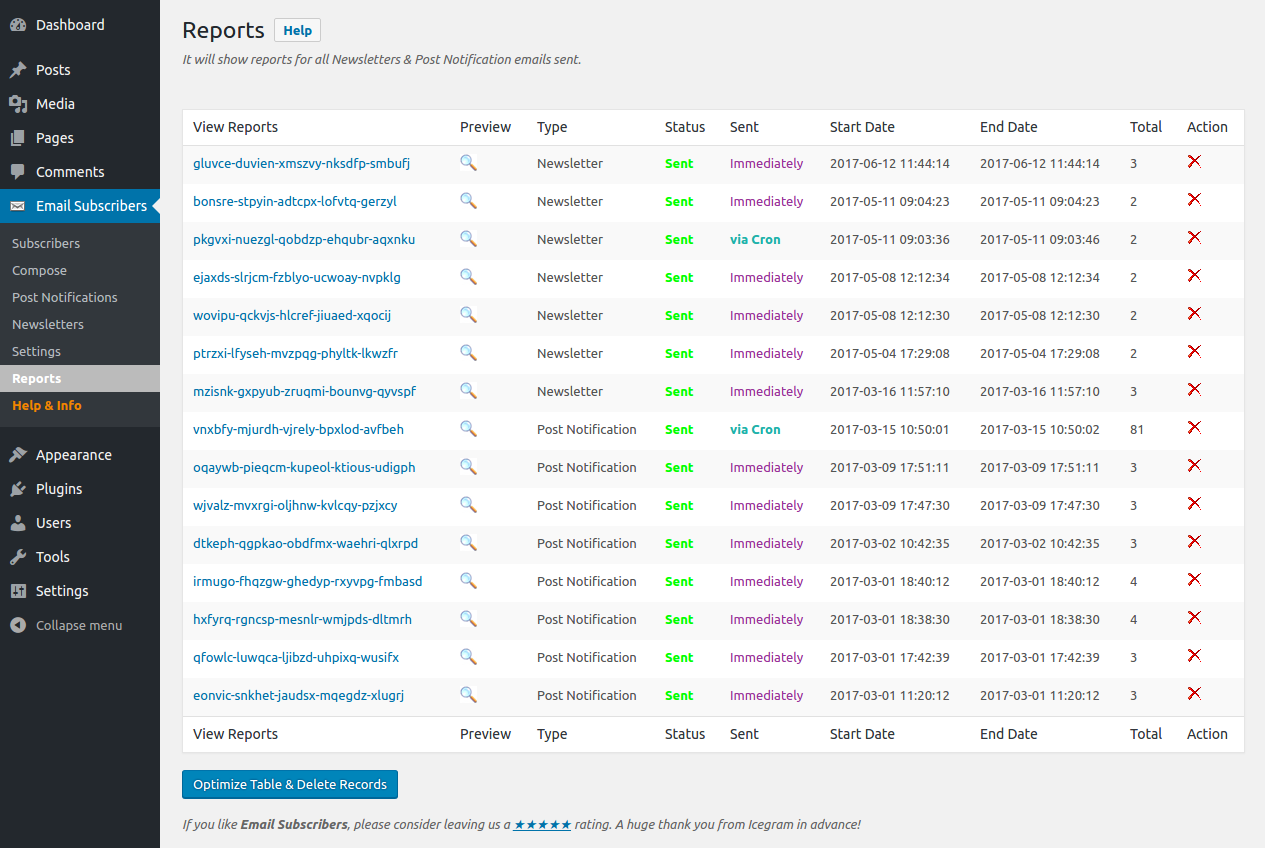
Task: Click the Collapse menu label
Action: pyautogui.click(x=79, y=625)
